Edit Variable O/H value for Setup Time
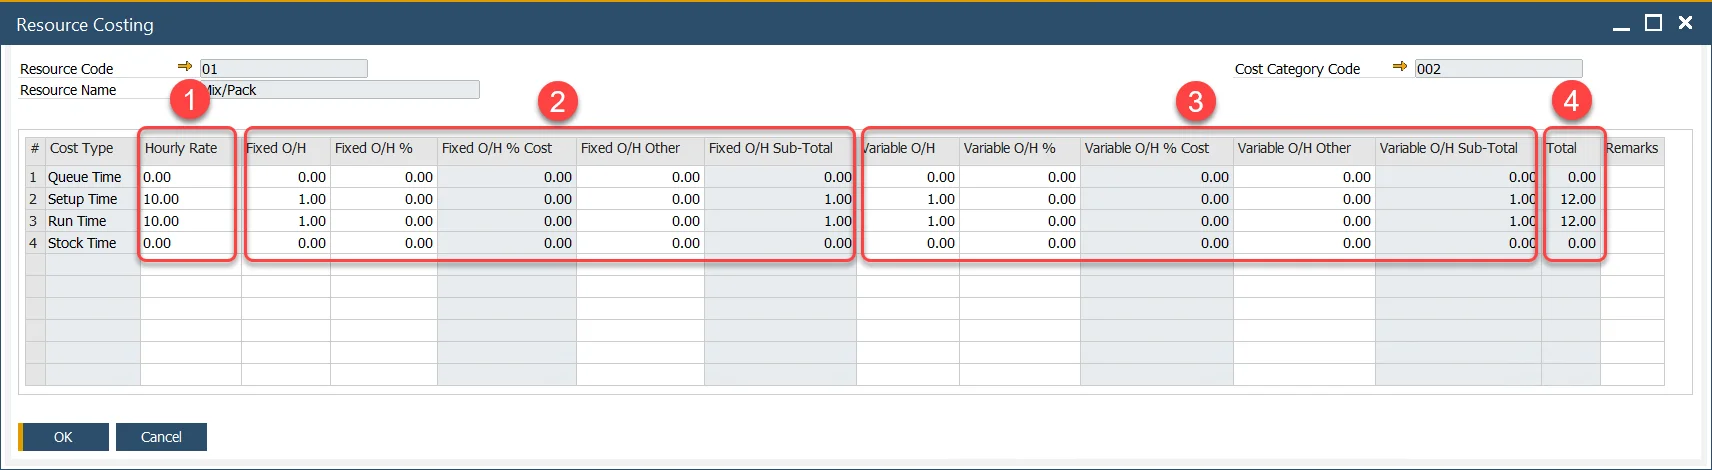The image size is (1712, 470). click(908, 199)
